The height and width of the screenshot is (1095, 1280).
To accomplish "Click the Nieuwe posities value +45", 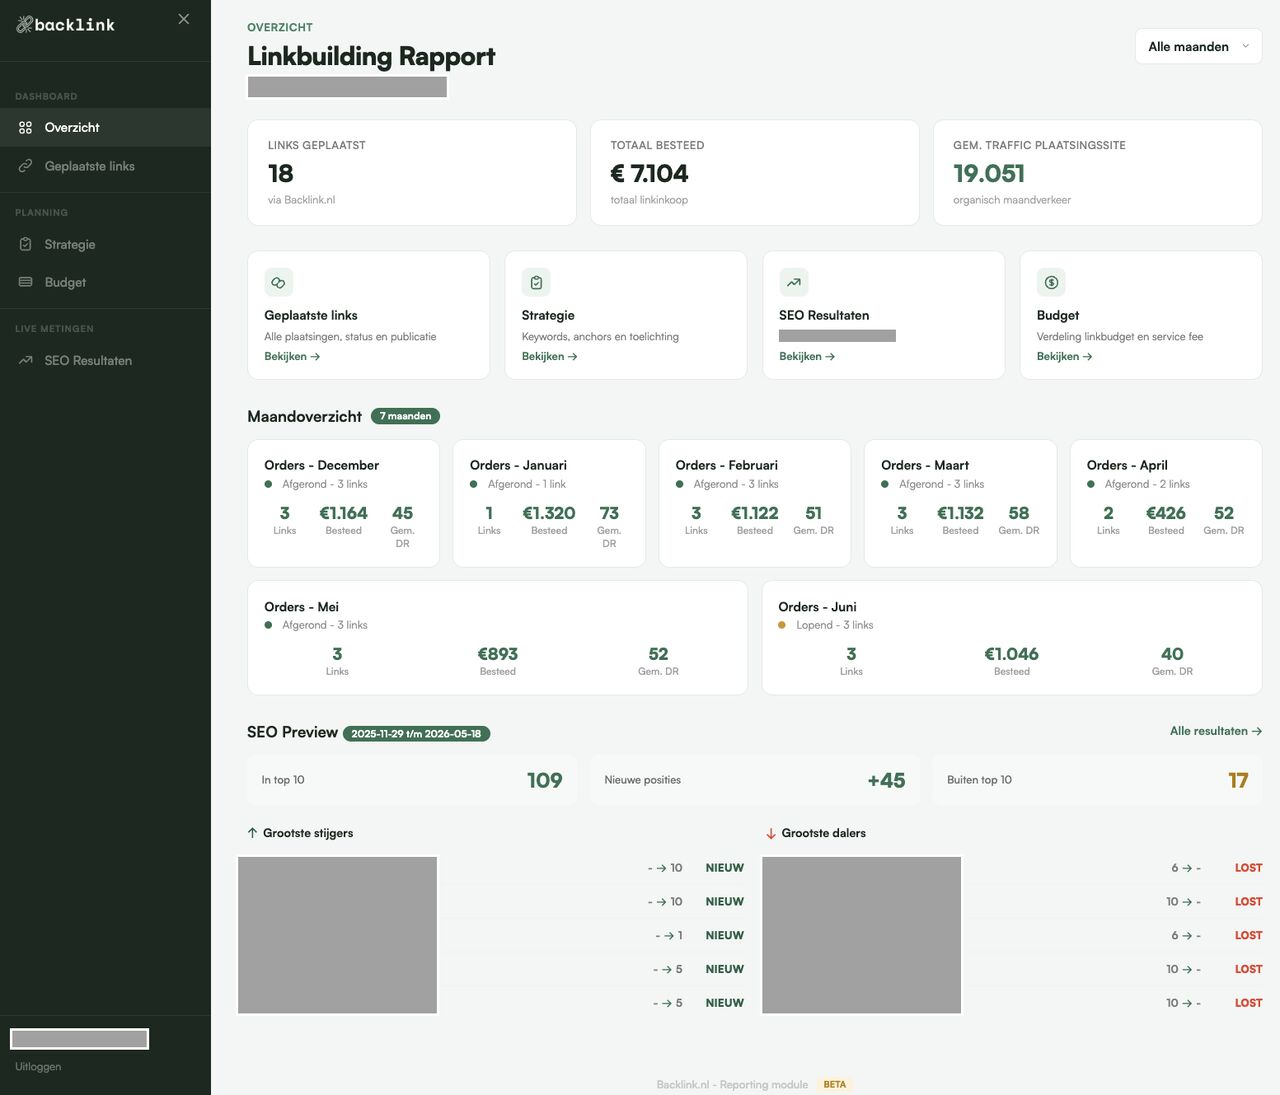I will coord(886,781).
